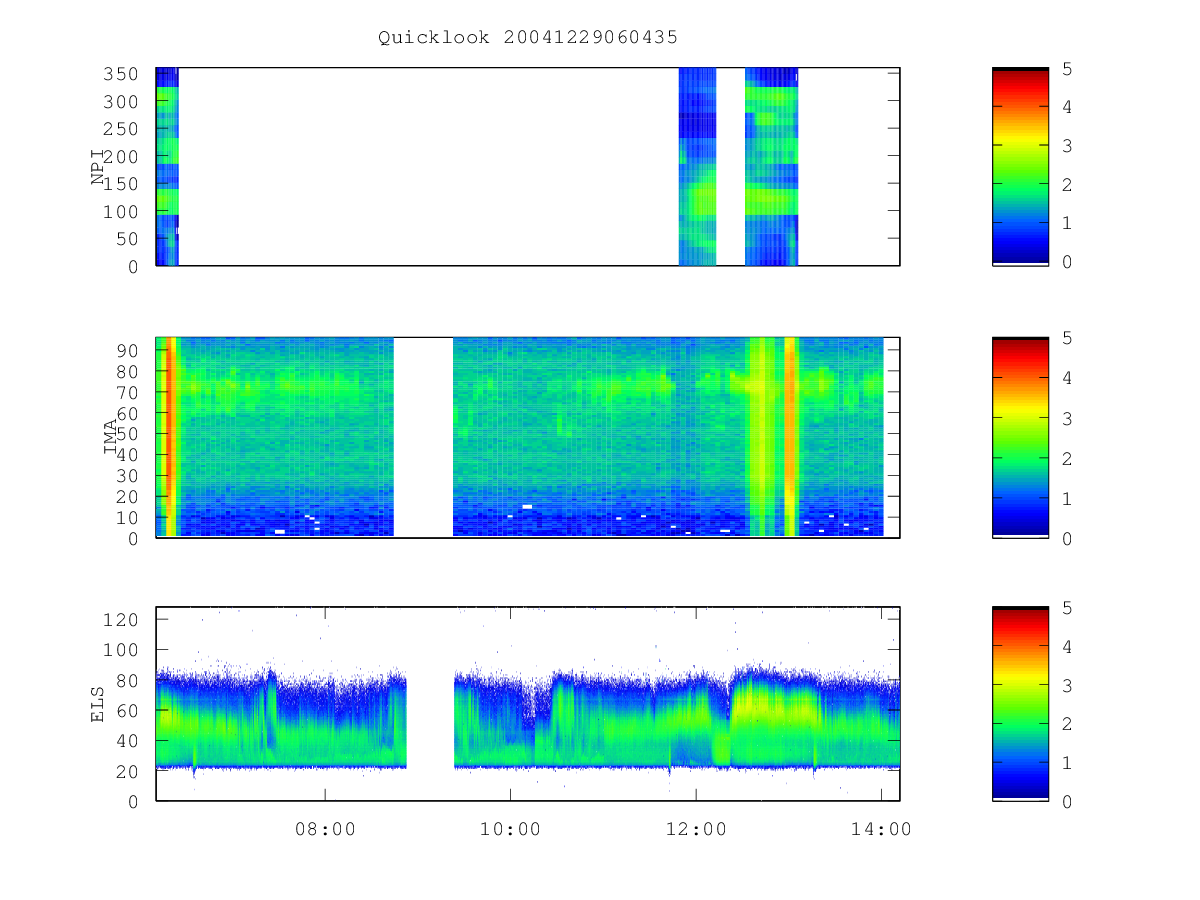Click the NPI spectrogram data near 12:00
This screenshot has height=900, width=1200.
point(697,166)
